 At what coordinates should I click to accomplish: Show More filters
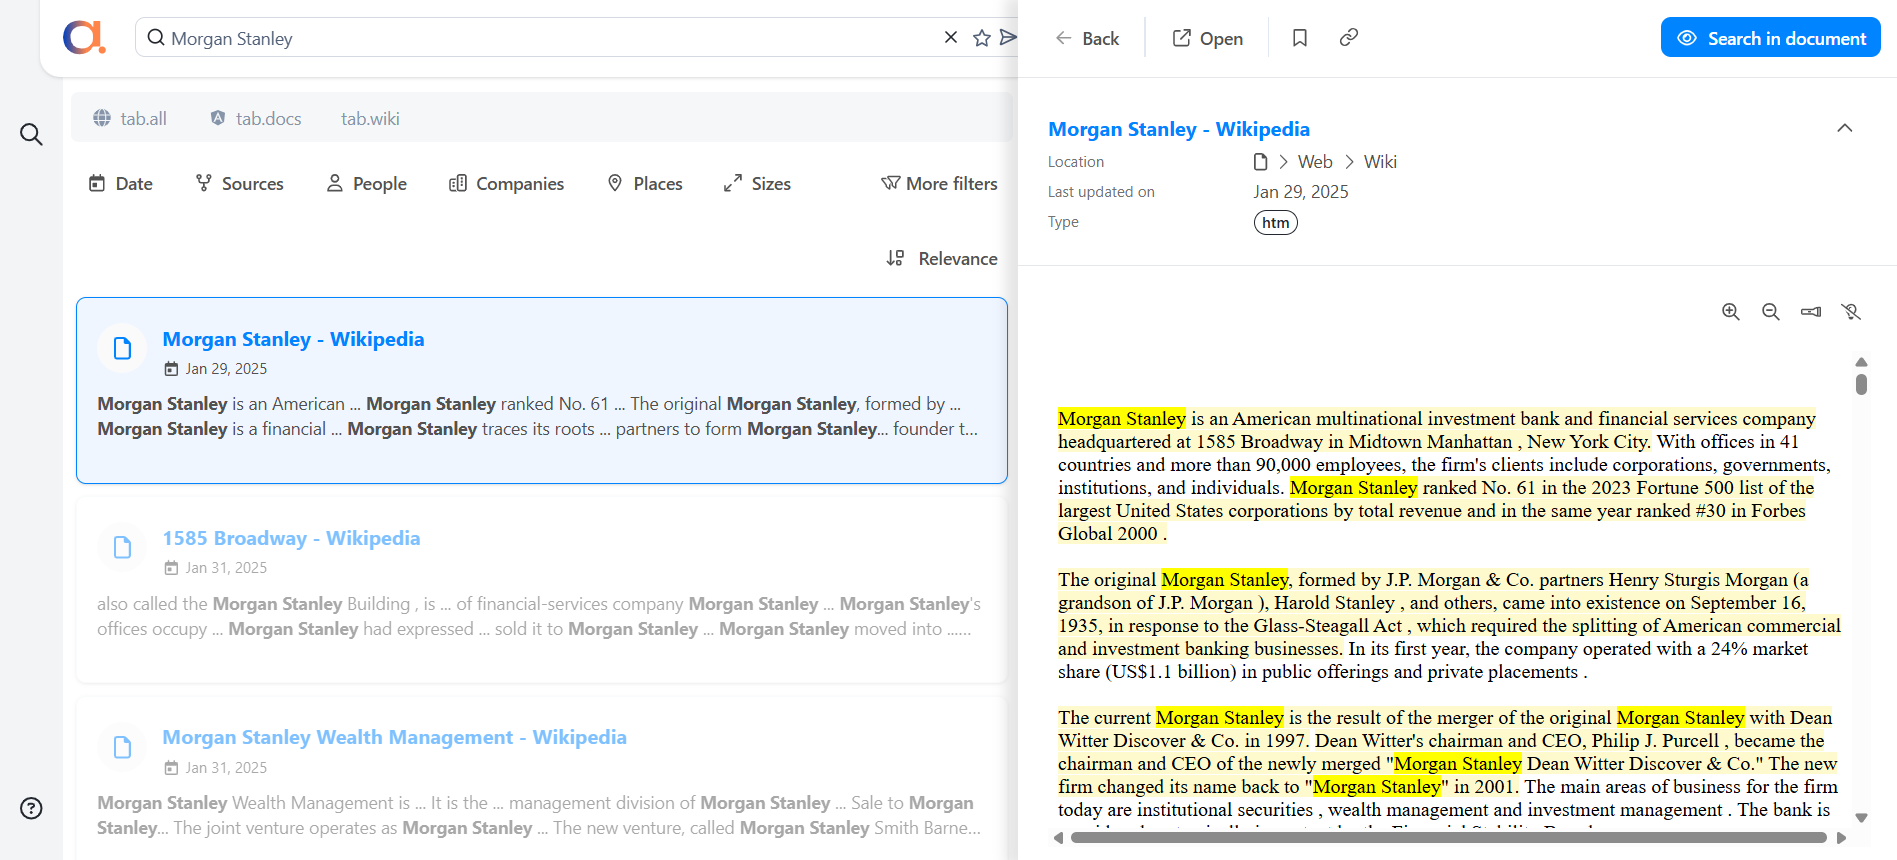(x=939, y=183)
